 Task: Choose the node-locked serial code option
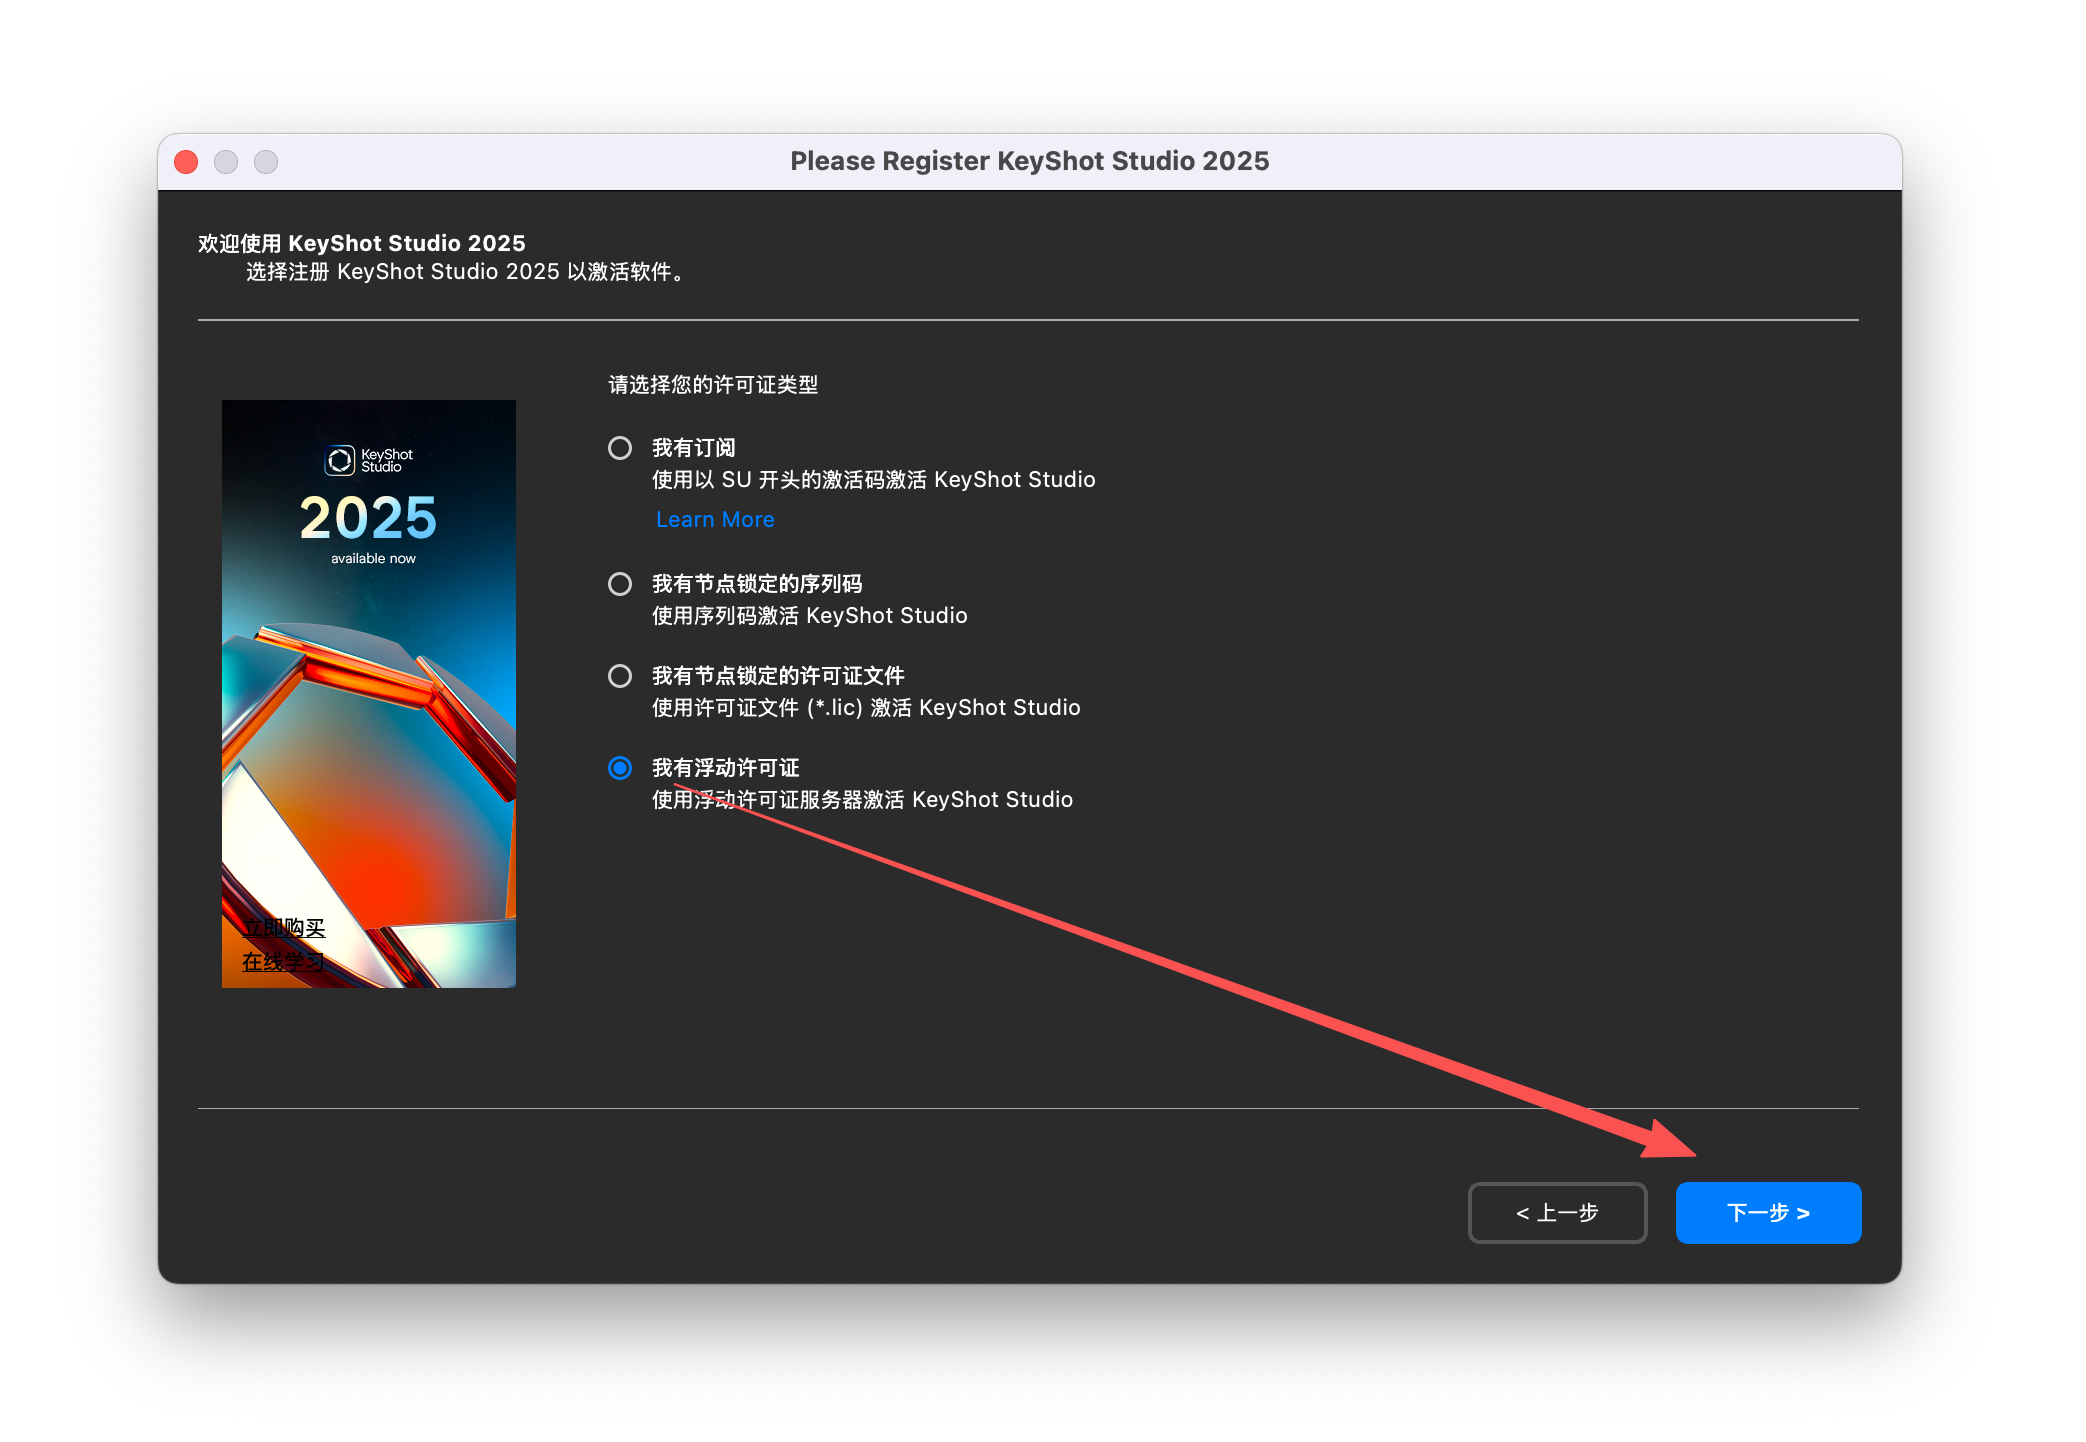tap(620, 584)
